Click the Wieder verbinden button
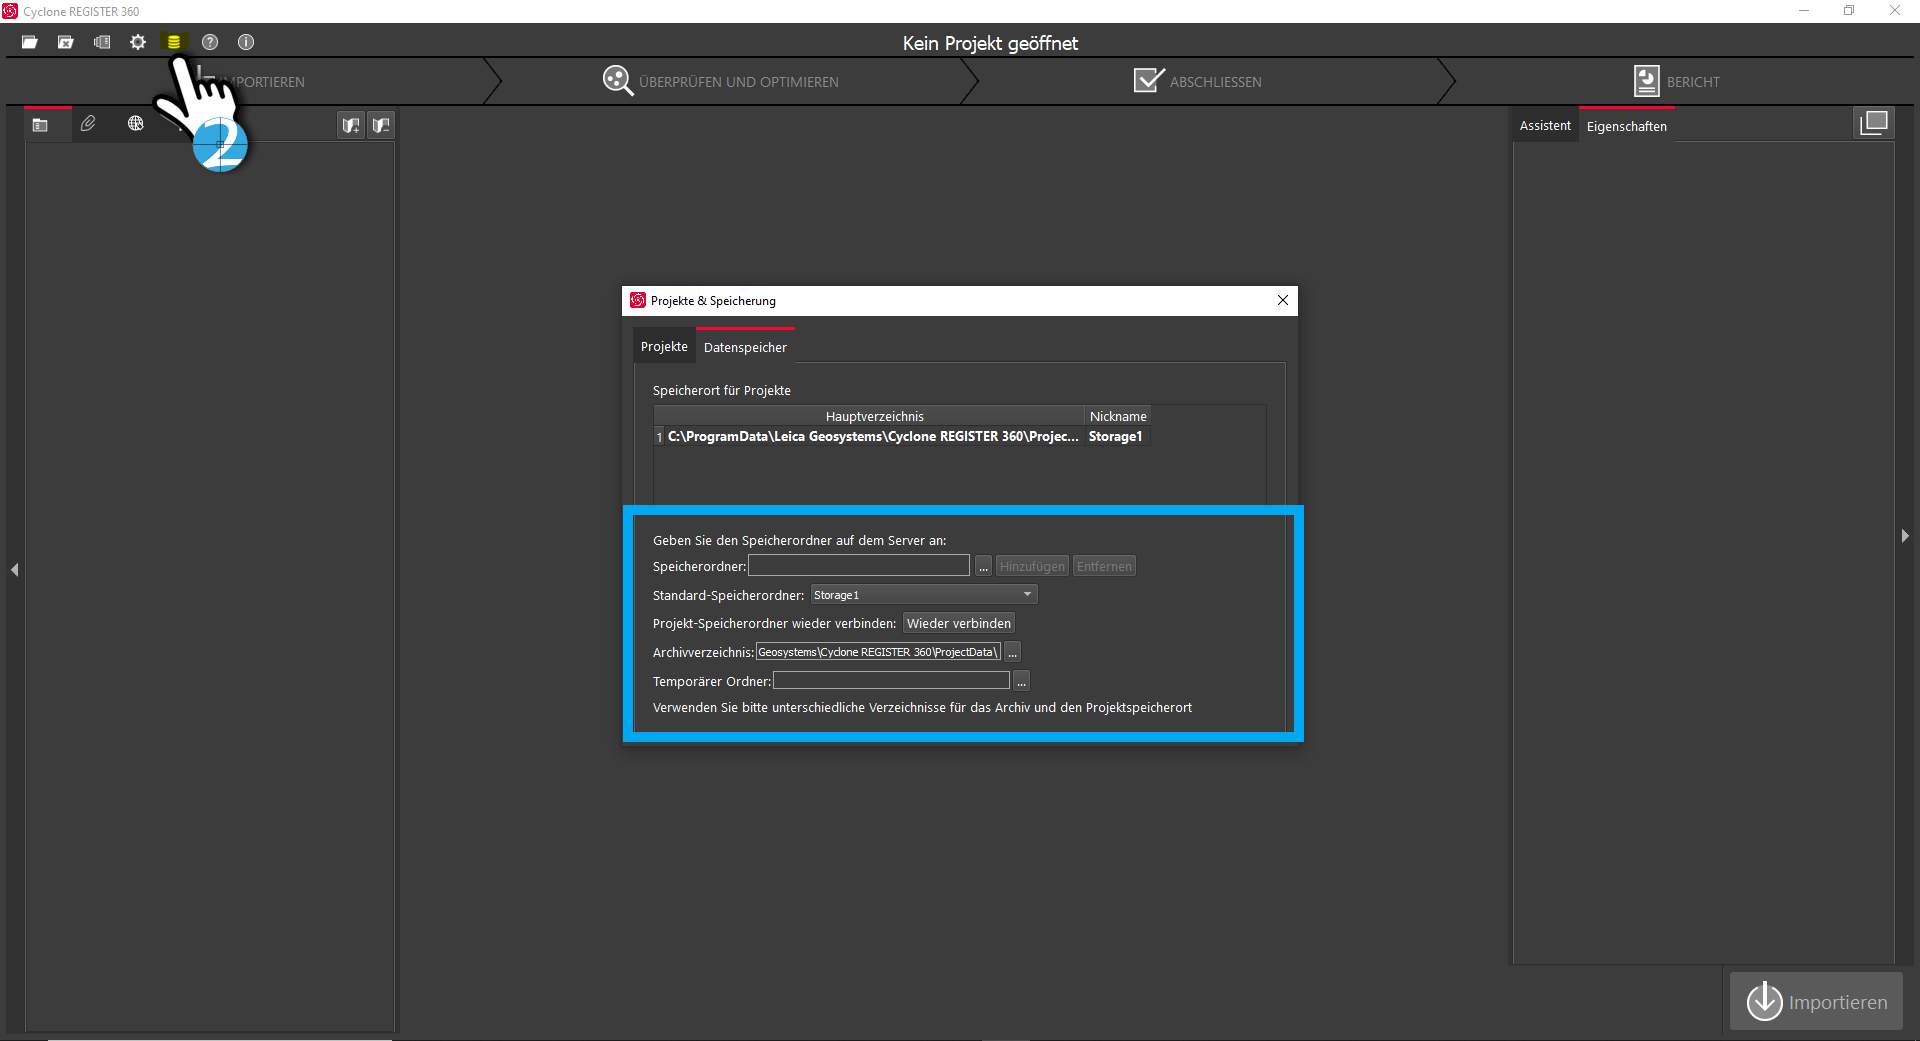The image size is (1920, 1041). point(959,623)
